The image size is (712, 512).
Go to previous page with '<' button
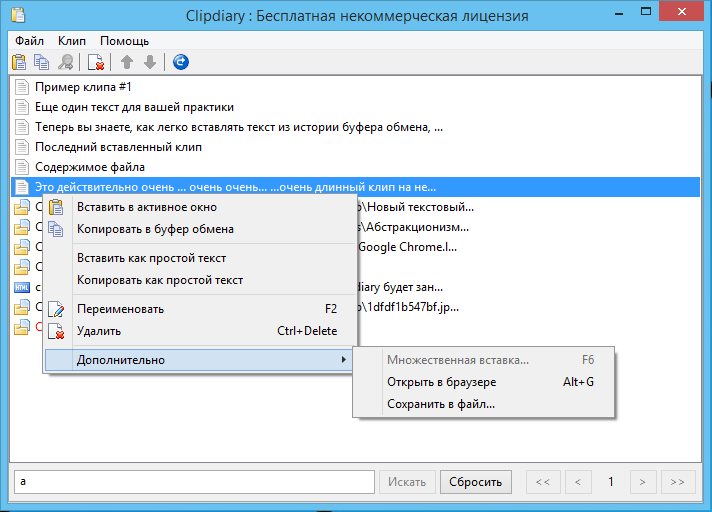pos(578,482)
